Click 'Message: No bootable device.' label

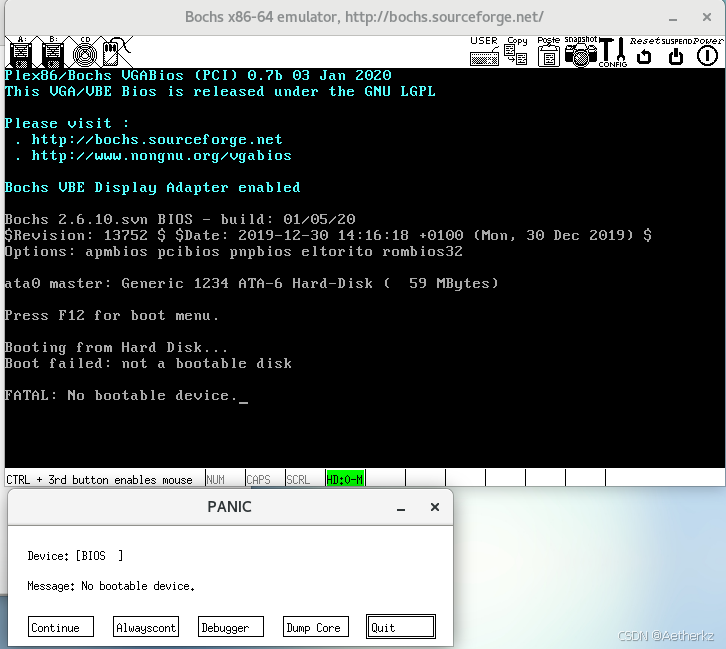111,587
